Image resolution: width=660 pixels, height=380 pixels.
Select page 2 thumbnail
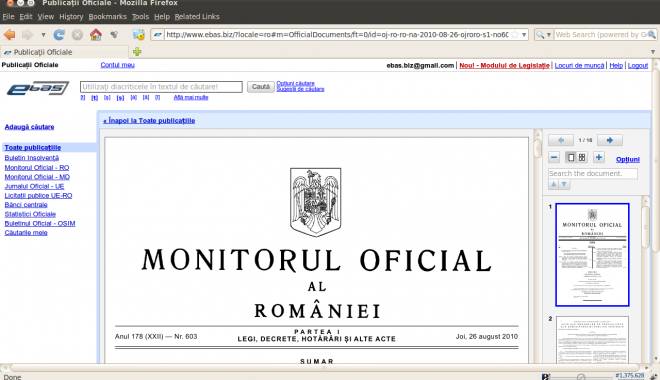pos(592,339)
